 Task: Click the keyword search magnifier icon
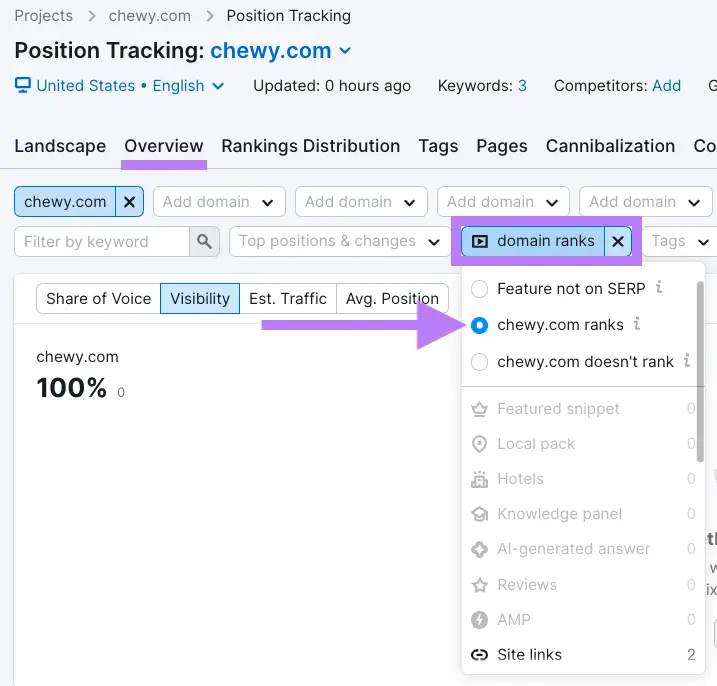coord(204,241)
